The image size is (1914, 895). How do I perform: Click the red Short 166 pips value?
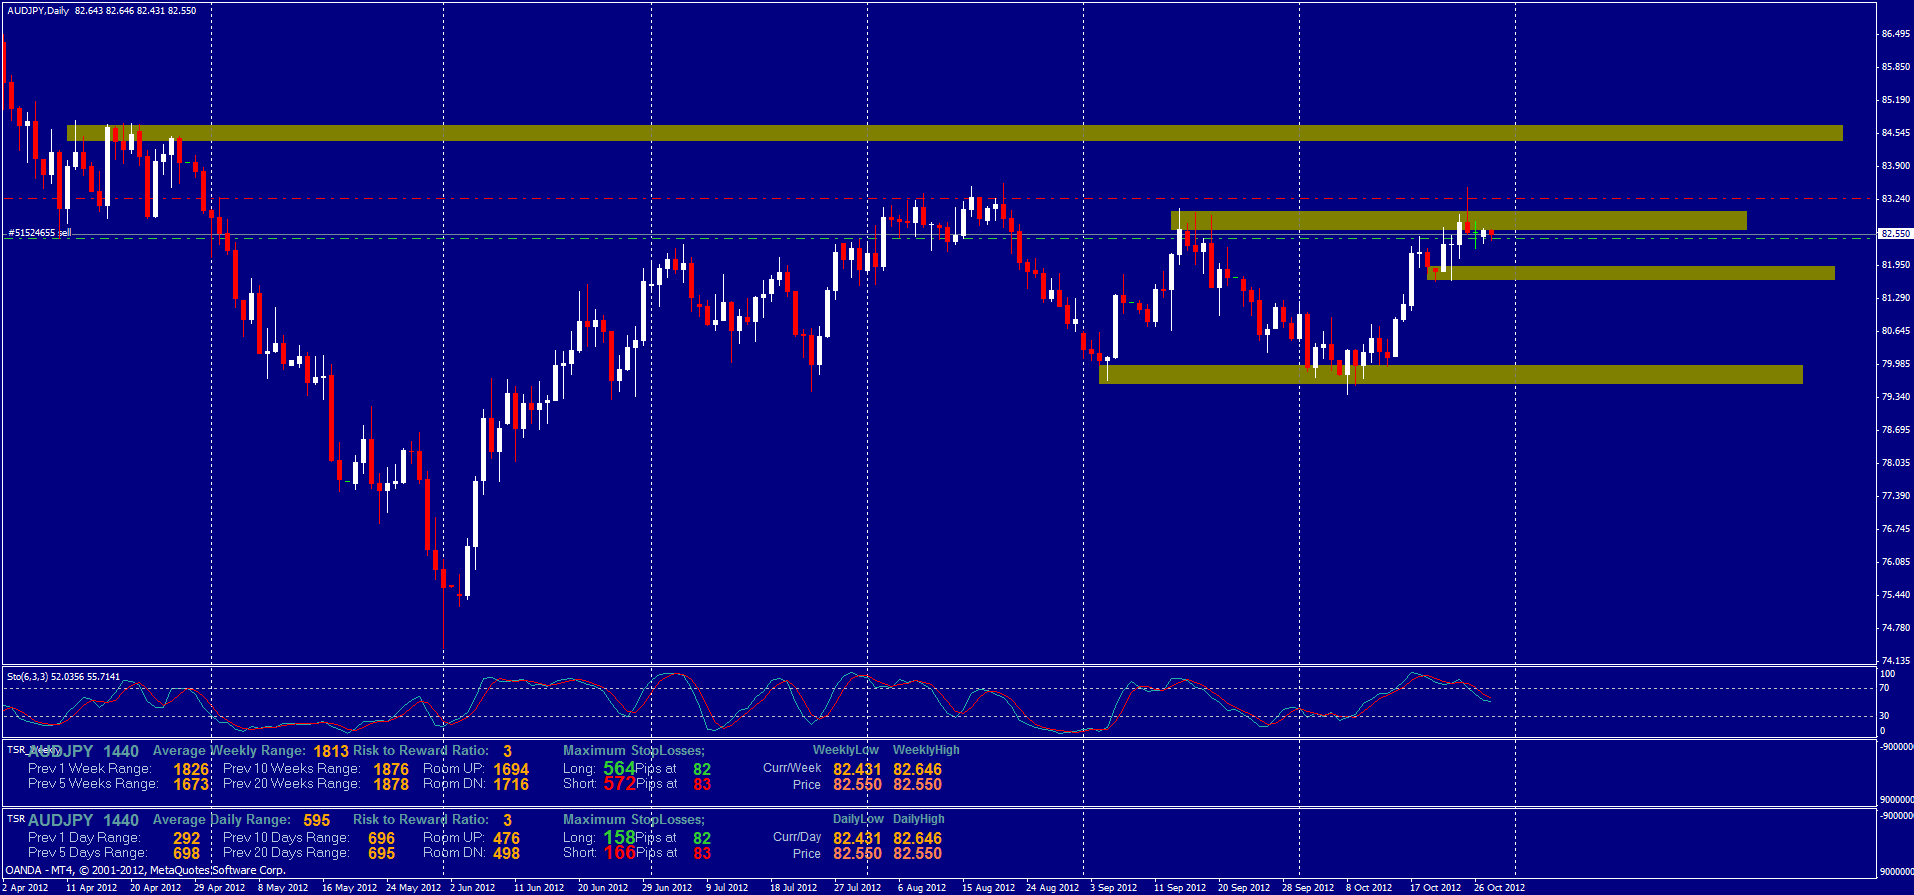[619, 853]
